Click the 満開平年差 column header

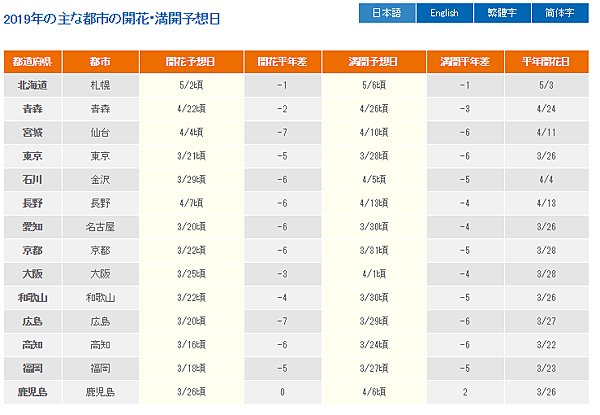tap(465, 62)
